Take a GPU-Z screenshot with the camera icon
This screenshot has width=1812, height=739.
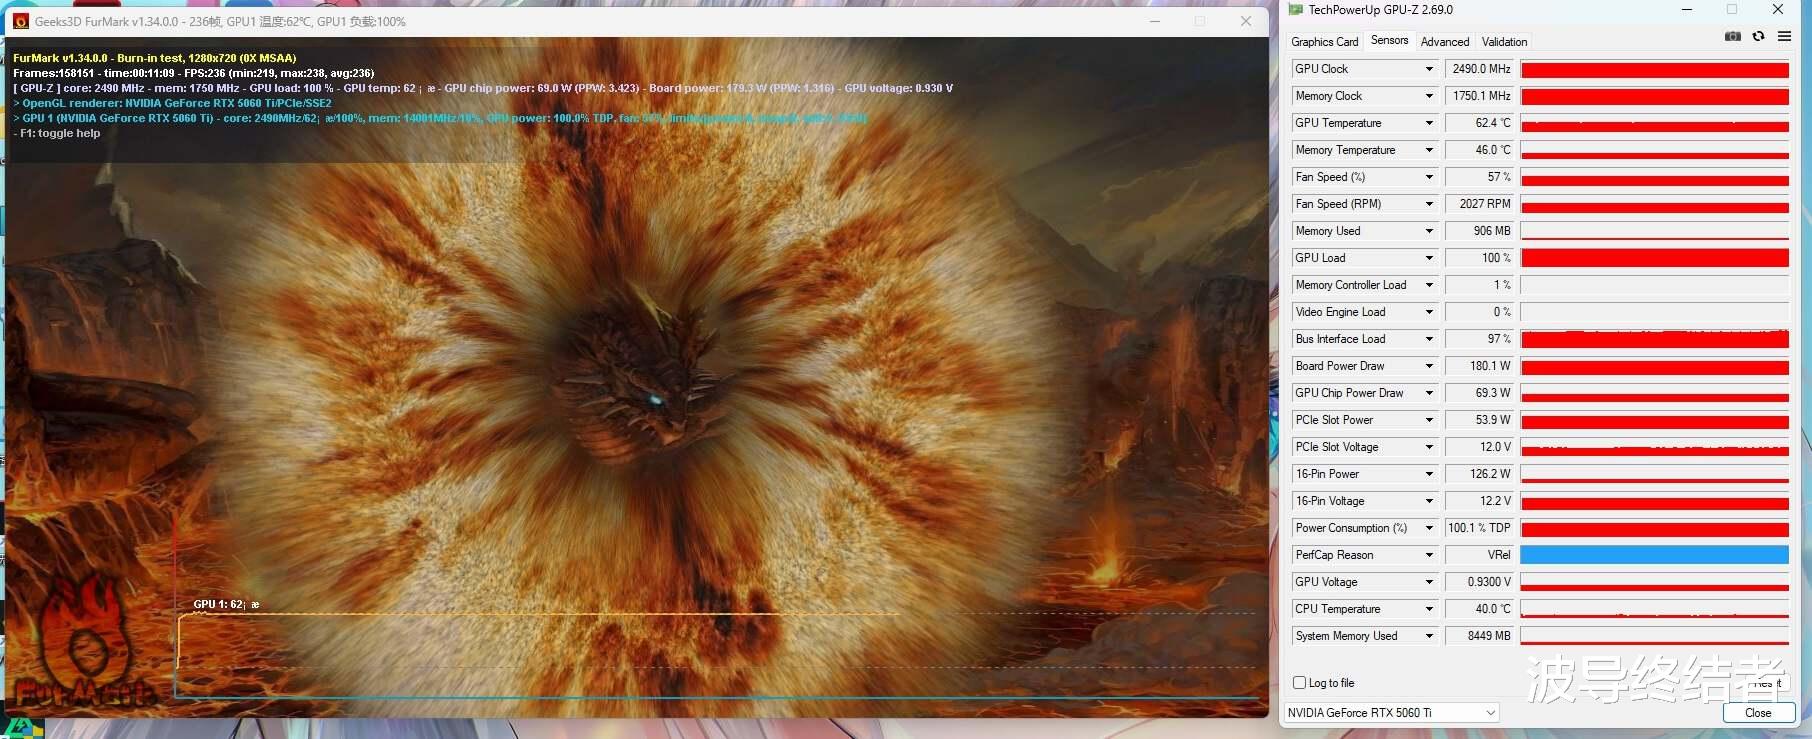(x=1733, y=36)
